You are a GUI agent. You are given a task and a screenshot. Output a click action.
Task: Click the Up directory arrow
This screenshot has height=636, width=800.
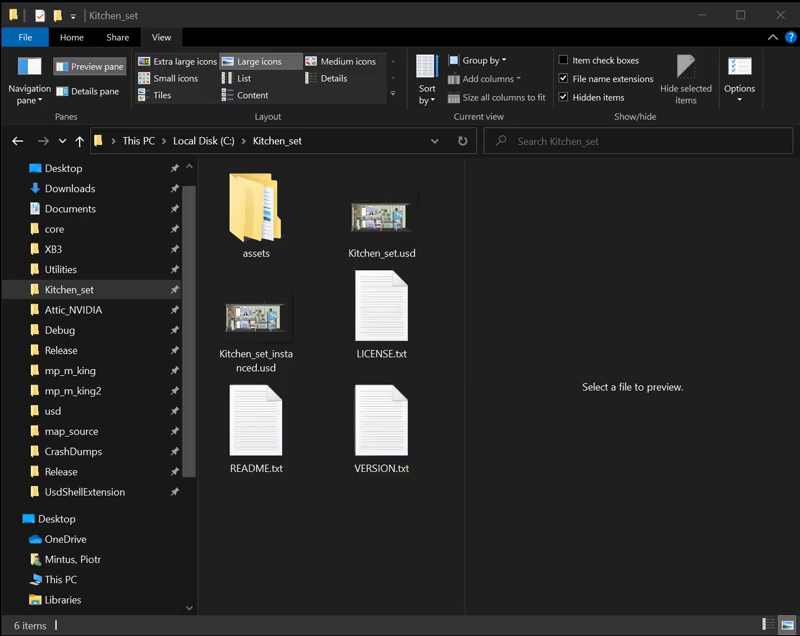pos(80,141)
